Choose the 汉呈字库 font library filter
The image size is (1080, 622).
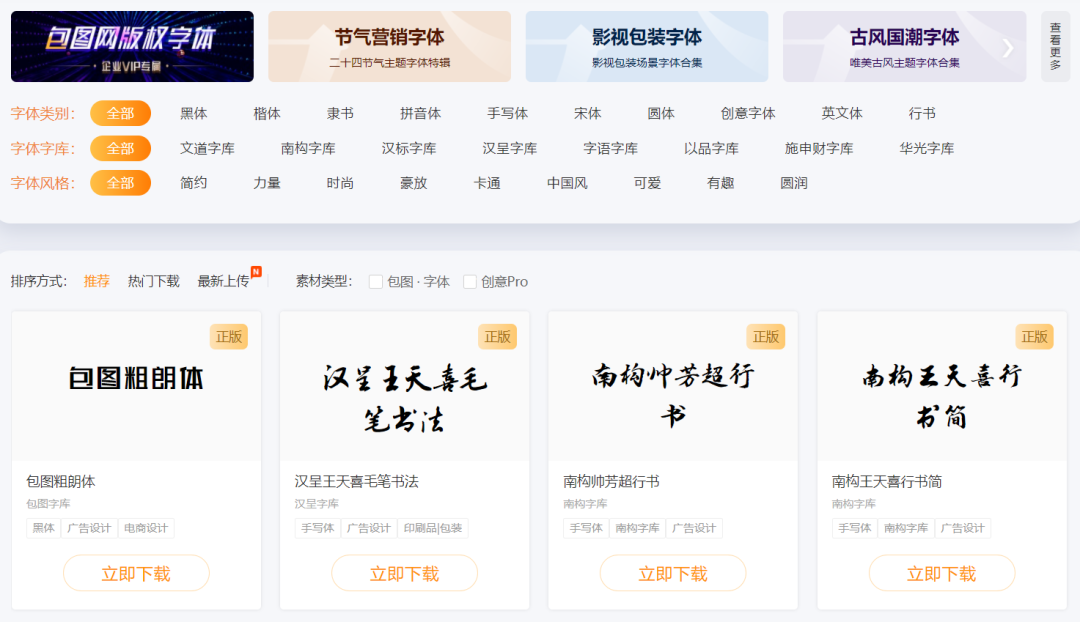pos(510,148)
